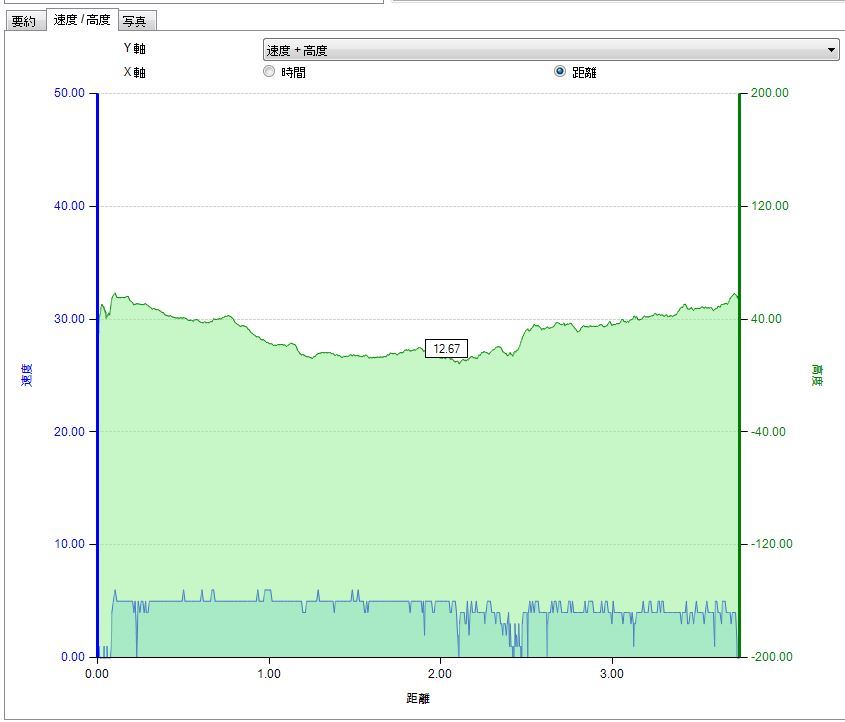Screen dimensions: 845x722
Task: Open the 写真 tab
Action: click(135, 21)
